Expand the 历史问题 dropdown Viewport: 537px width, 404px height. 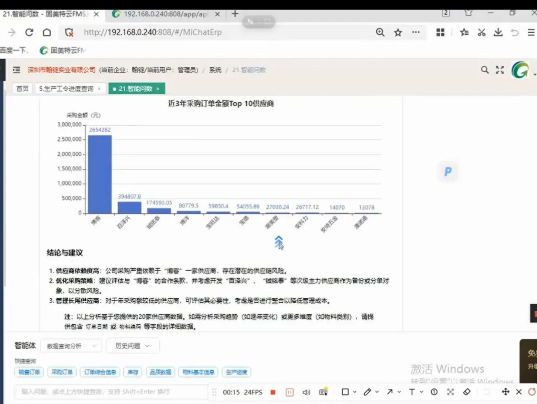(133, 346)
